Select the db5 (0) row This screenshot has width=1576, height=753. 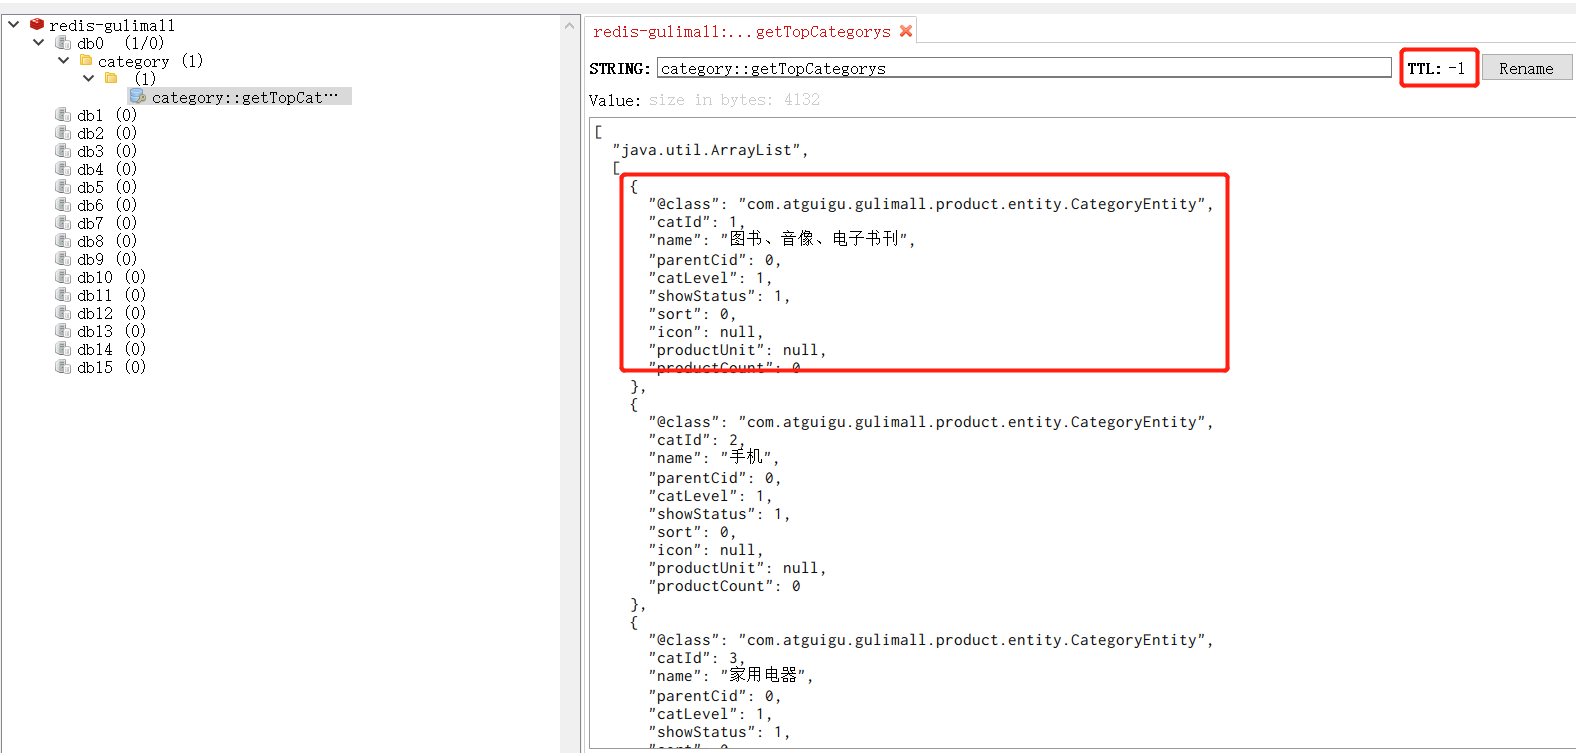click(x=106, y=187)
